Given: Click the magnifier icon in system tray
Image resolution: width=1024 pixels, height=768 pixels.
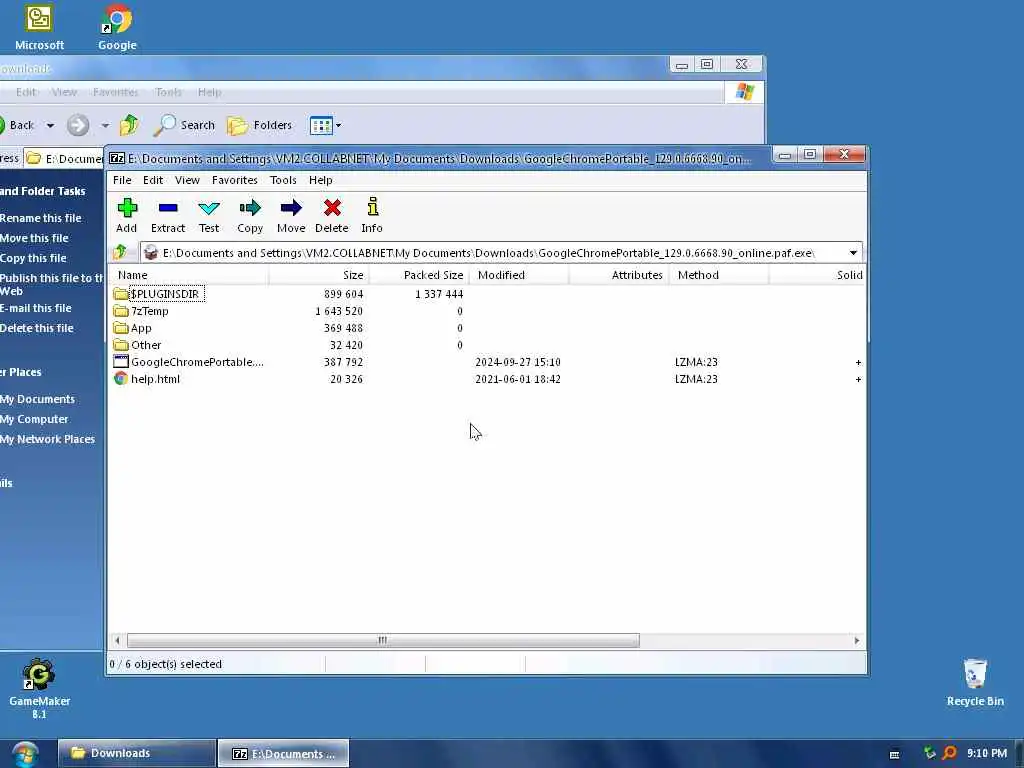Looking at the screenshot, I should coord(950,753).
